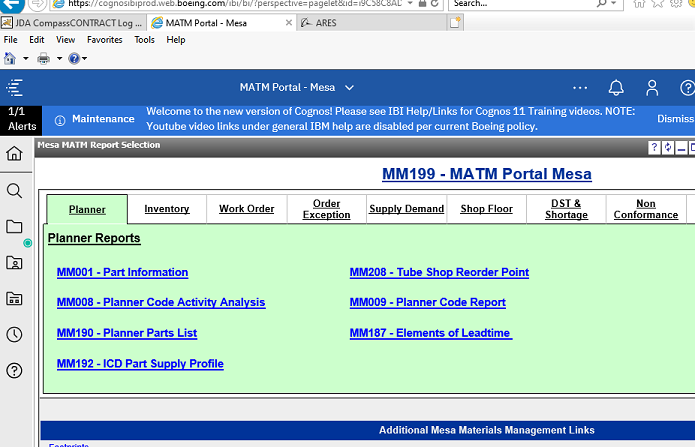Viewport: 695px width, 447px height.
Task: Open the personal user menu icon
Action: pyautogui.click(x=652, y=88)
